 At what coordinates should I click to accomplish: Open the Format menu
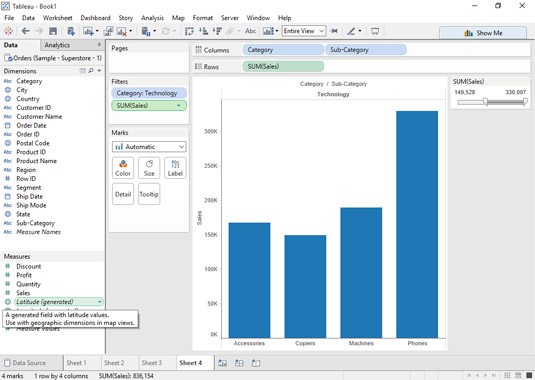203,18
